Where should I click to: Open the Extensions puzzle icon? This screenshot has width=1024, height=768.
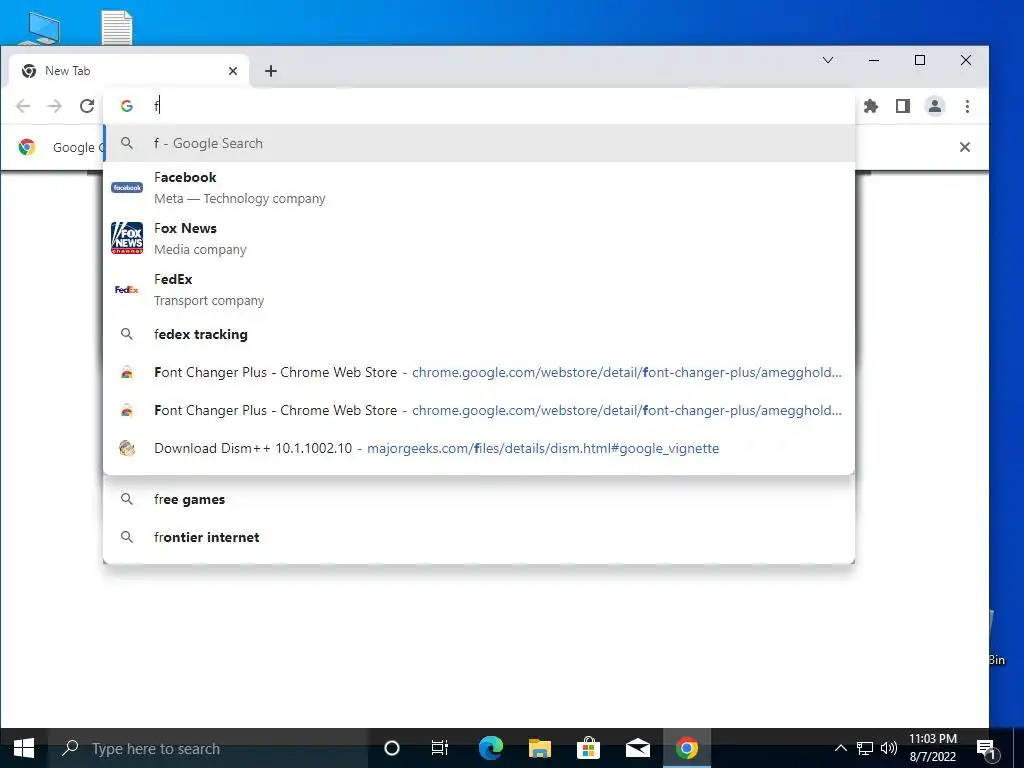point(871,106)
